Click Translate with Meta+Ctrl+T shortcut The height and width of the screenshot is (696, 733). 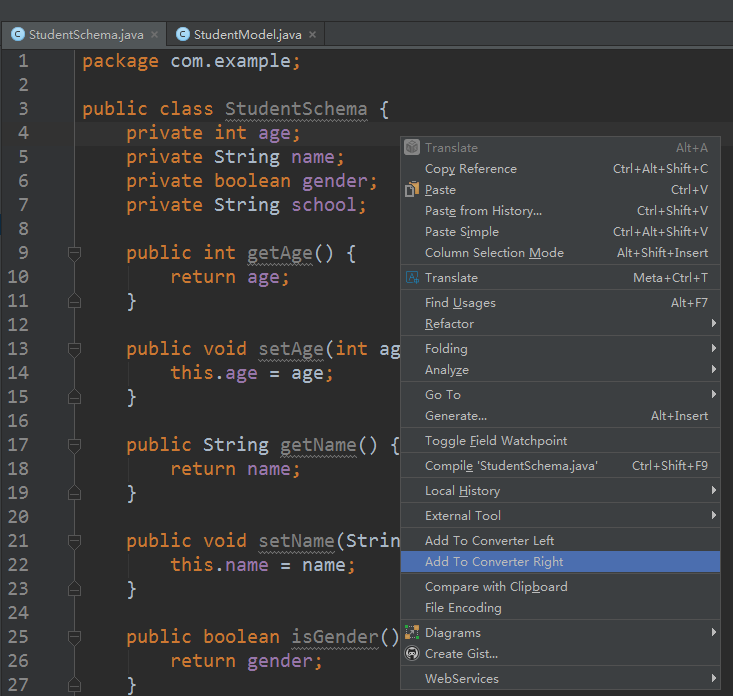click(560, 278)
